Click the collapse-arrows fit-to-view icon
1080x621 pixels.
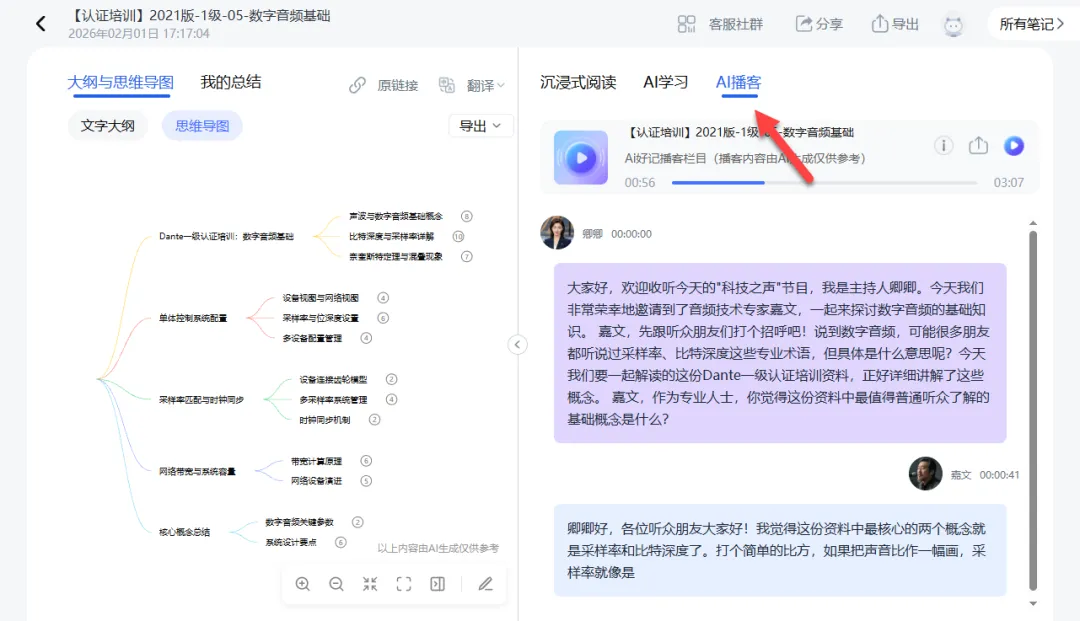pyautogui.click(x=370, y=584)
